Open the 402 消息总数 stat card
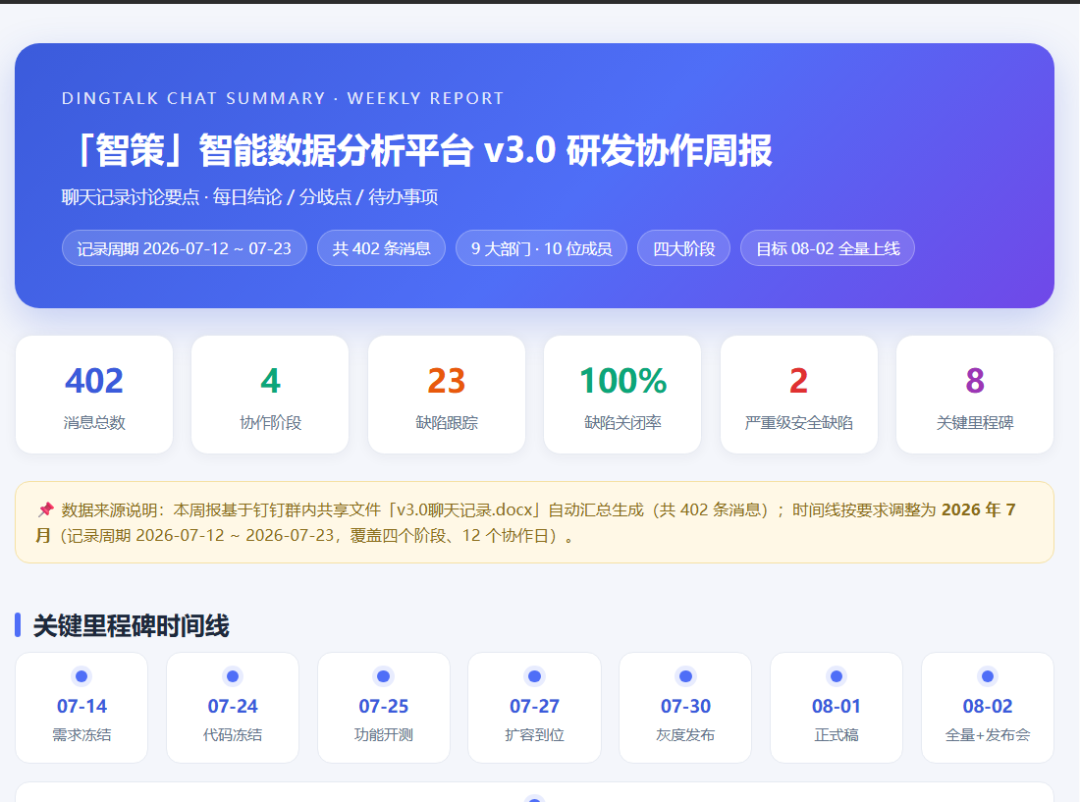This screenshot has height=802, width=1080. click(x=94, y=395)
